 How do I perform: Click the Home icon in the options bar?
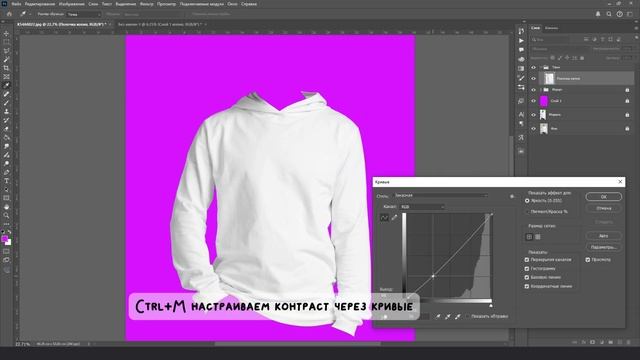click(x=9, y=14)
